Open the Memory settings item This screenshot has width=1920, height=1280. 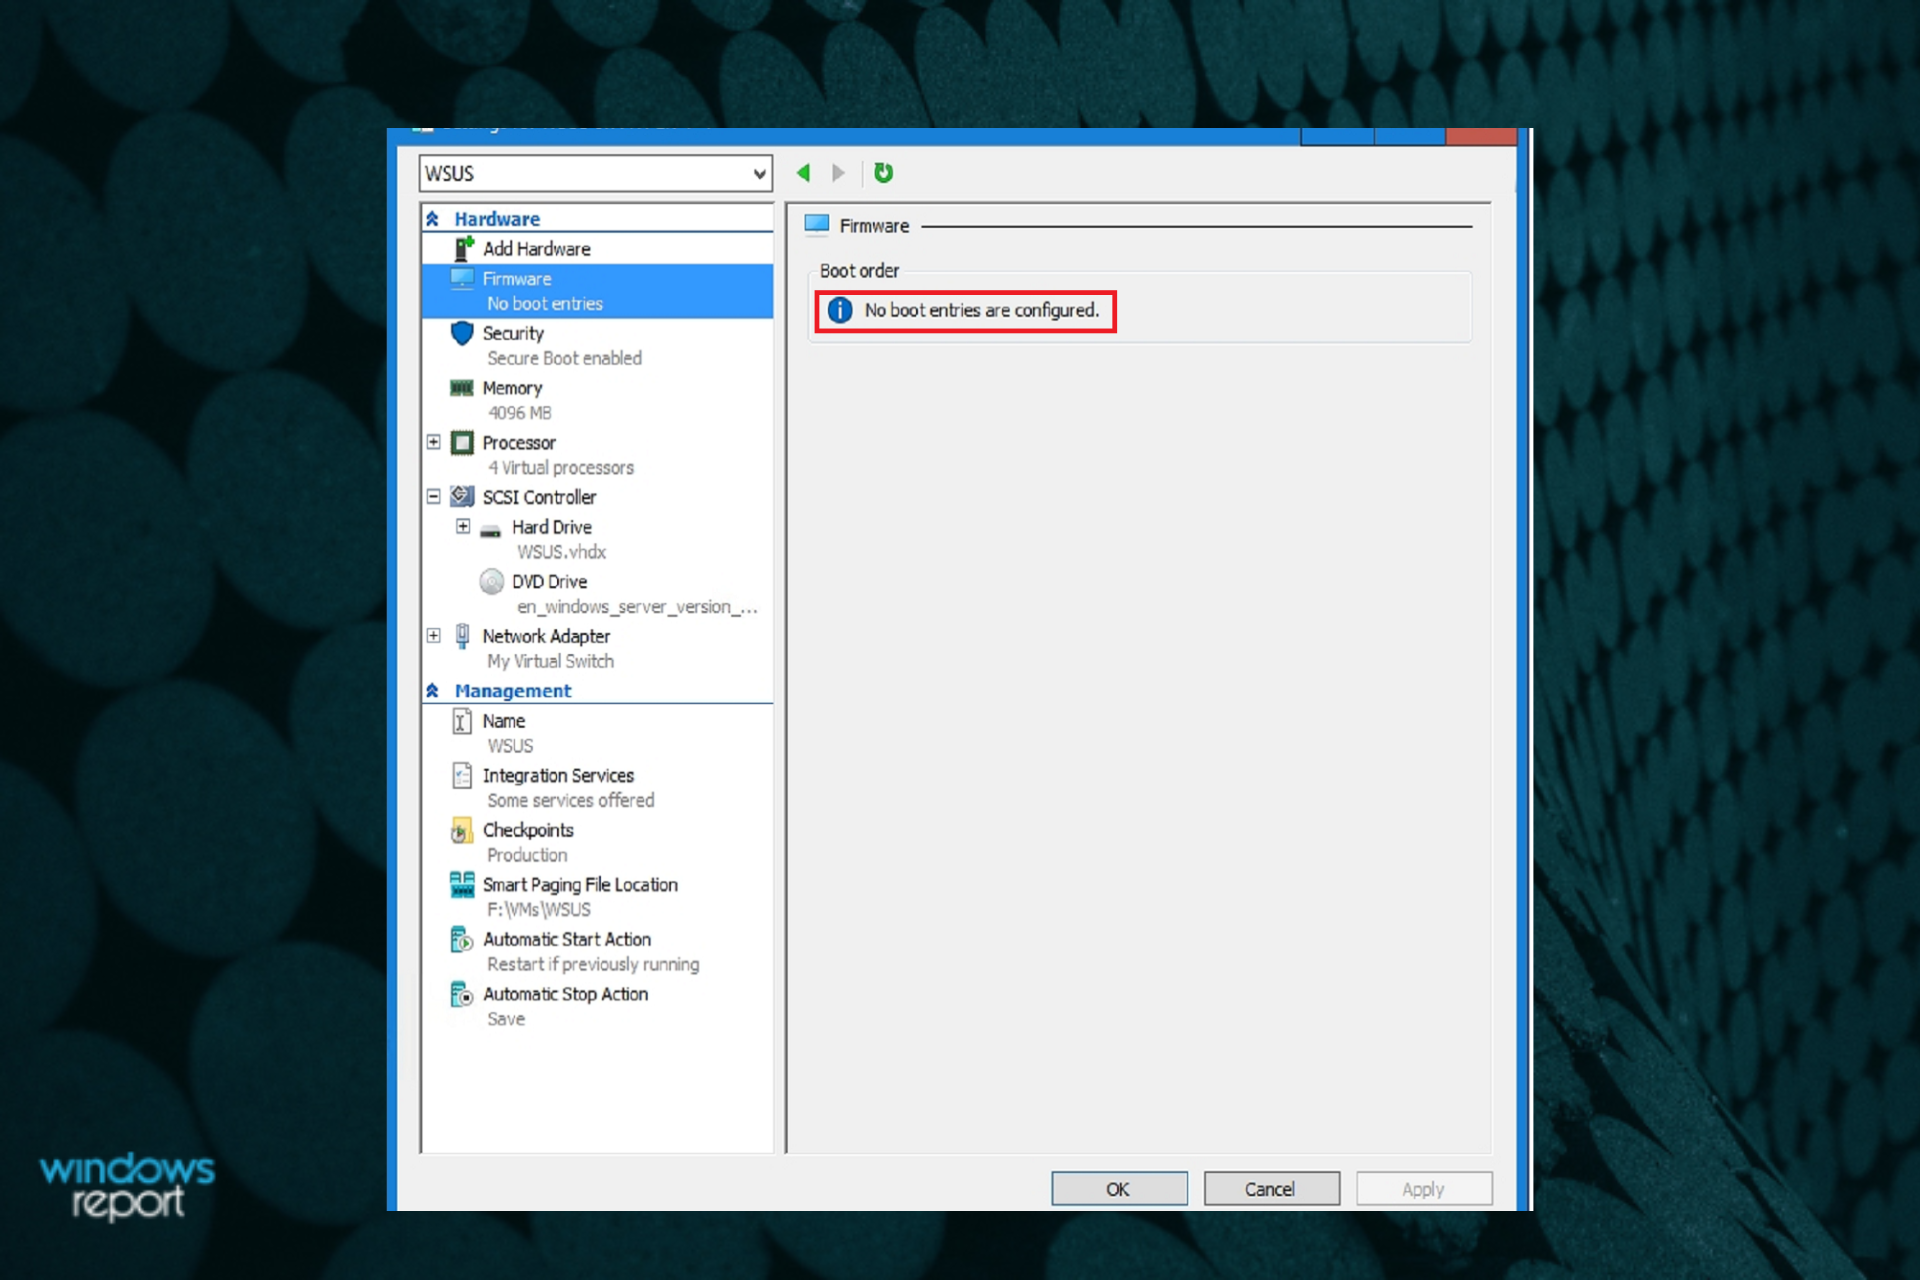512,388
